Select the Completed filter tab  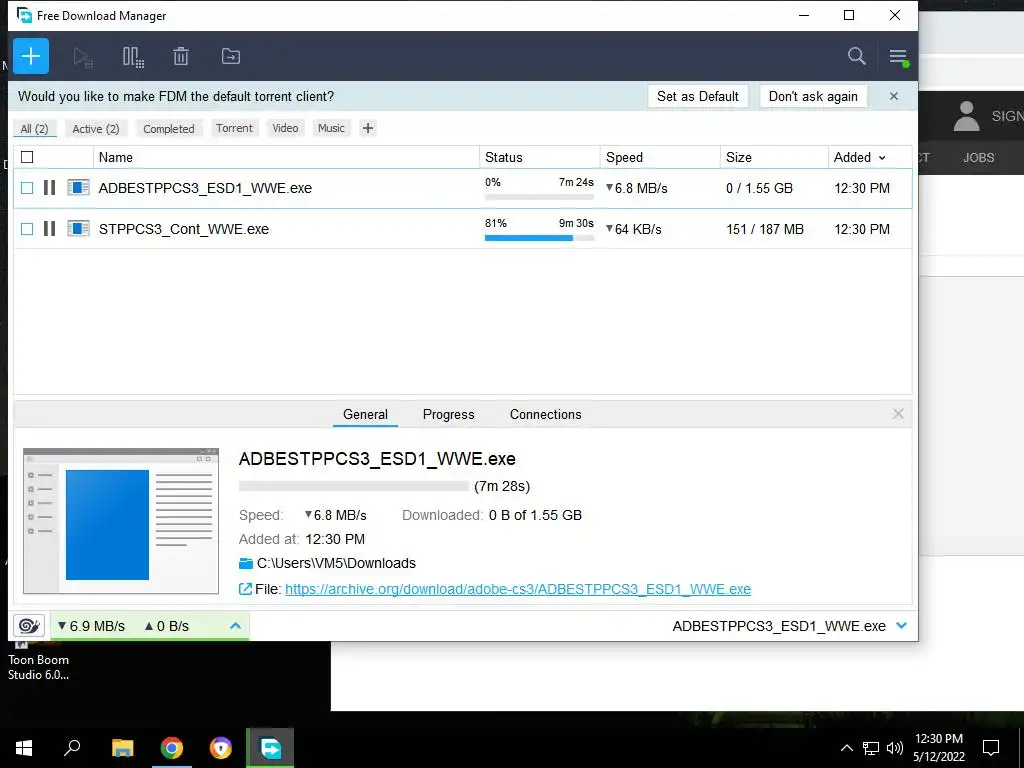(x=168, y=129)
